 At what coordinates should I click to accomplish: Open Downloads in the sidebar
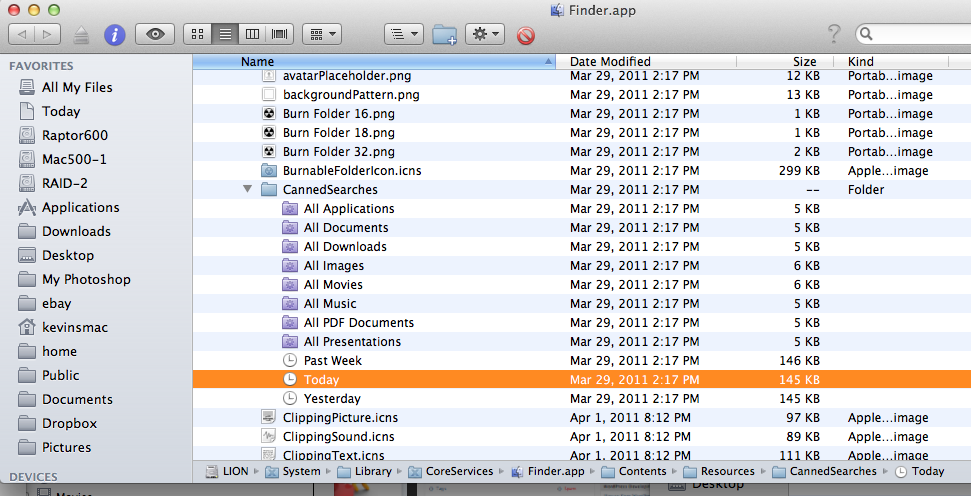76,232
